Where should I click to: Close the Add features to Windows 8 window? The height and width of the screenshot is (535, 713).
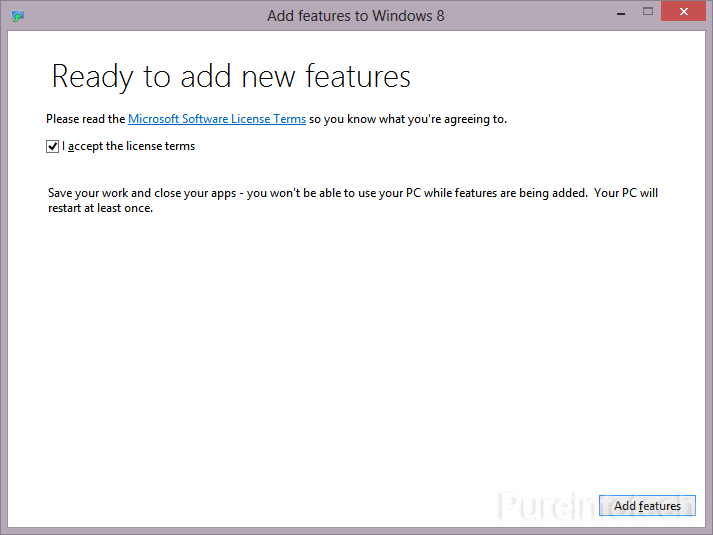(x=683, y=12)
